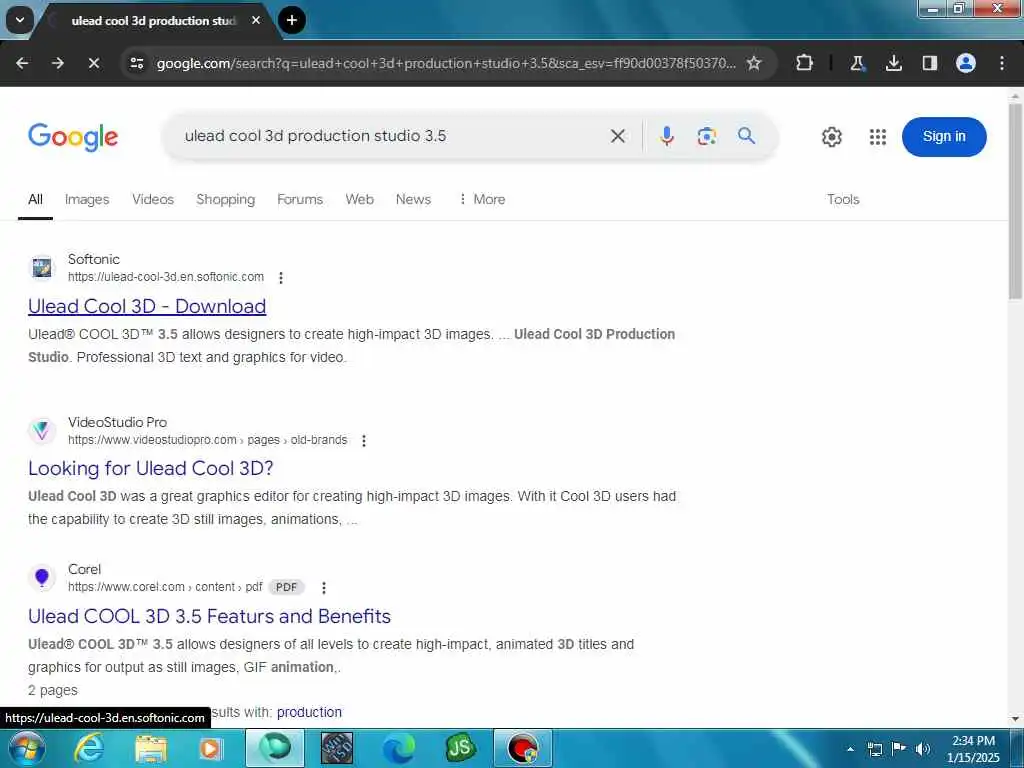Click the address bar URL
Viewport: 1024px width, 768px height.
click(x=446, y=63)
